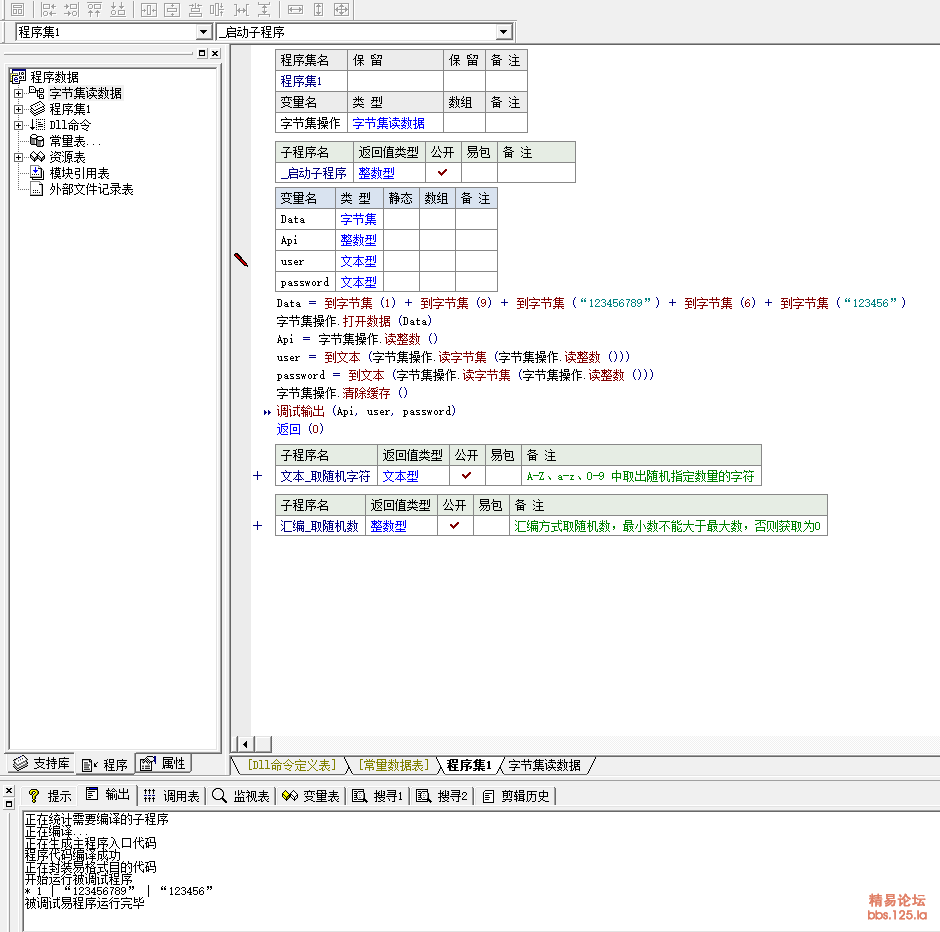Switch to the 支持库 panel tab

tap(41, 763)
